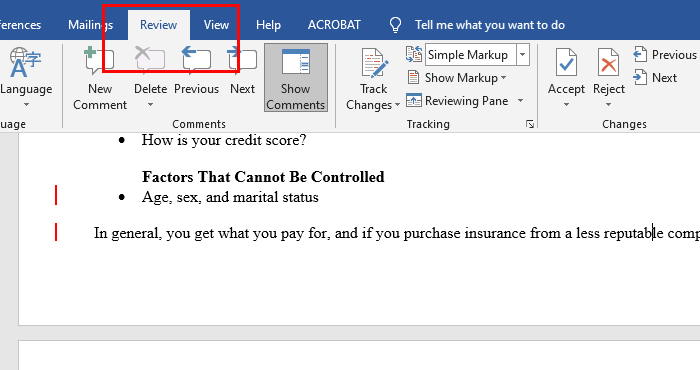Viewport: 700px width, 370px height.
Task: Click the lightbulb Tell Me icon
Action: [x=395, y=25]
